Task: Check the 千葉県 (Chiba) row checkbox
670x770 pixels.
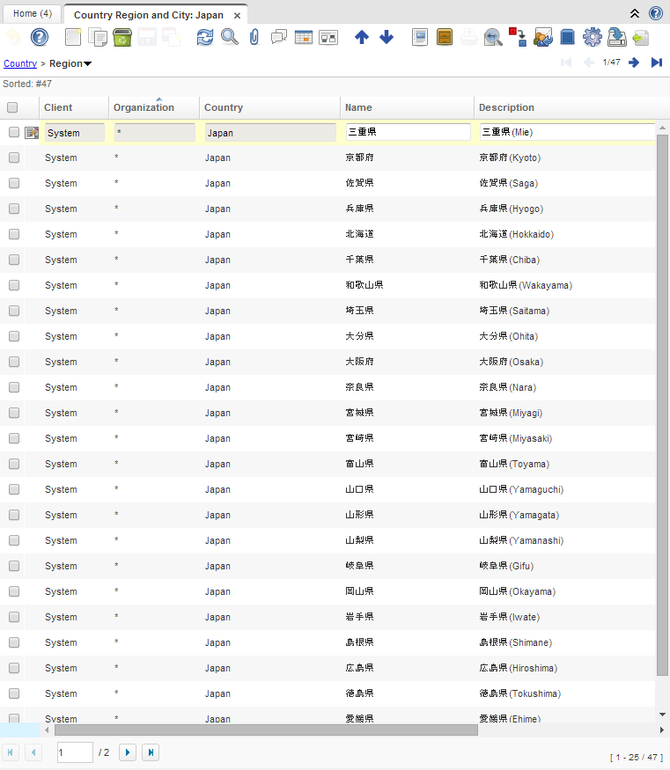Action: tap(14, 260)
